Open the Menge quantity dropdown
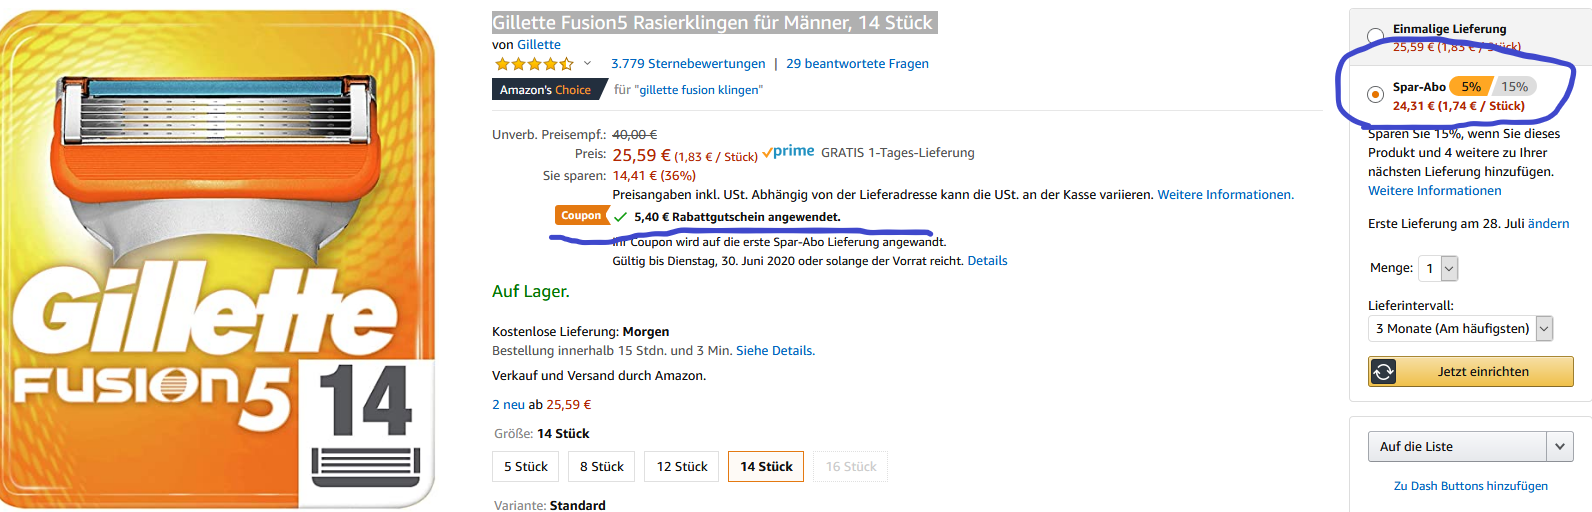1592x512 pixels. pyautogui.click(x=1438, y=268)
